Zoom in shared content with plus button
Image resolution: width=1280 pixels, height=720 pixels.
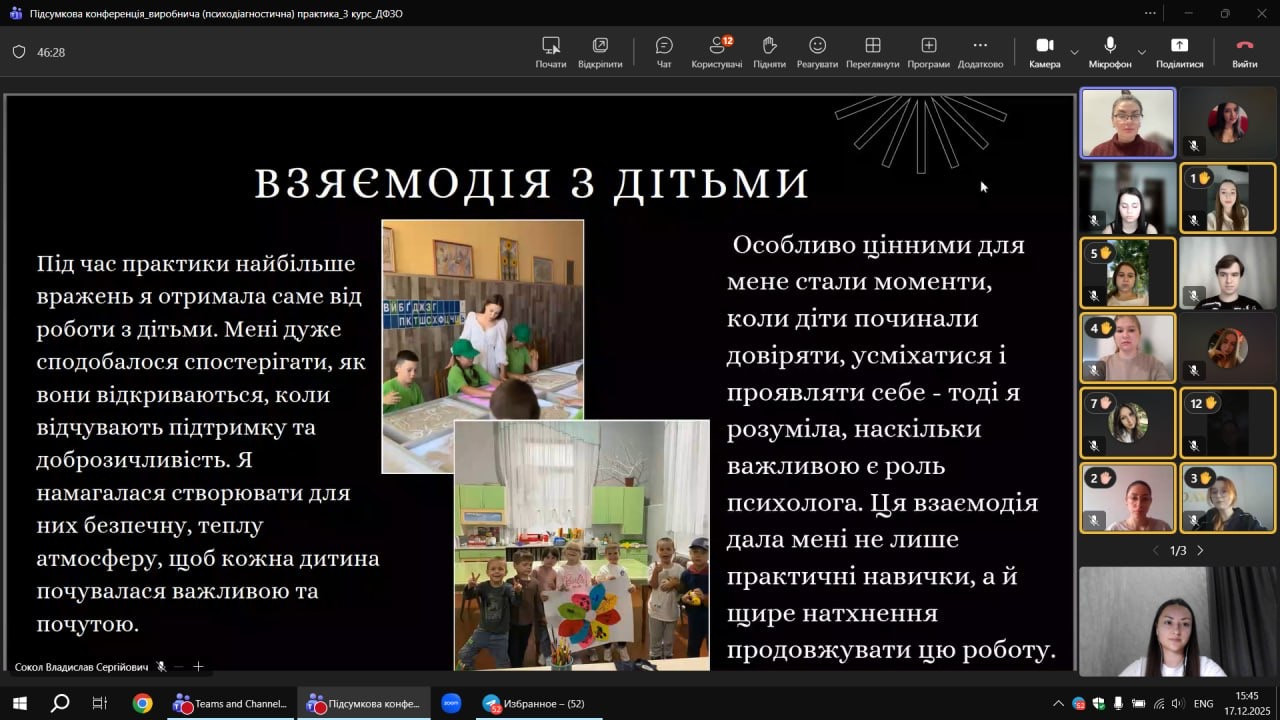(198, 667)
